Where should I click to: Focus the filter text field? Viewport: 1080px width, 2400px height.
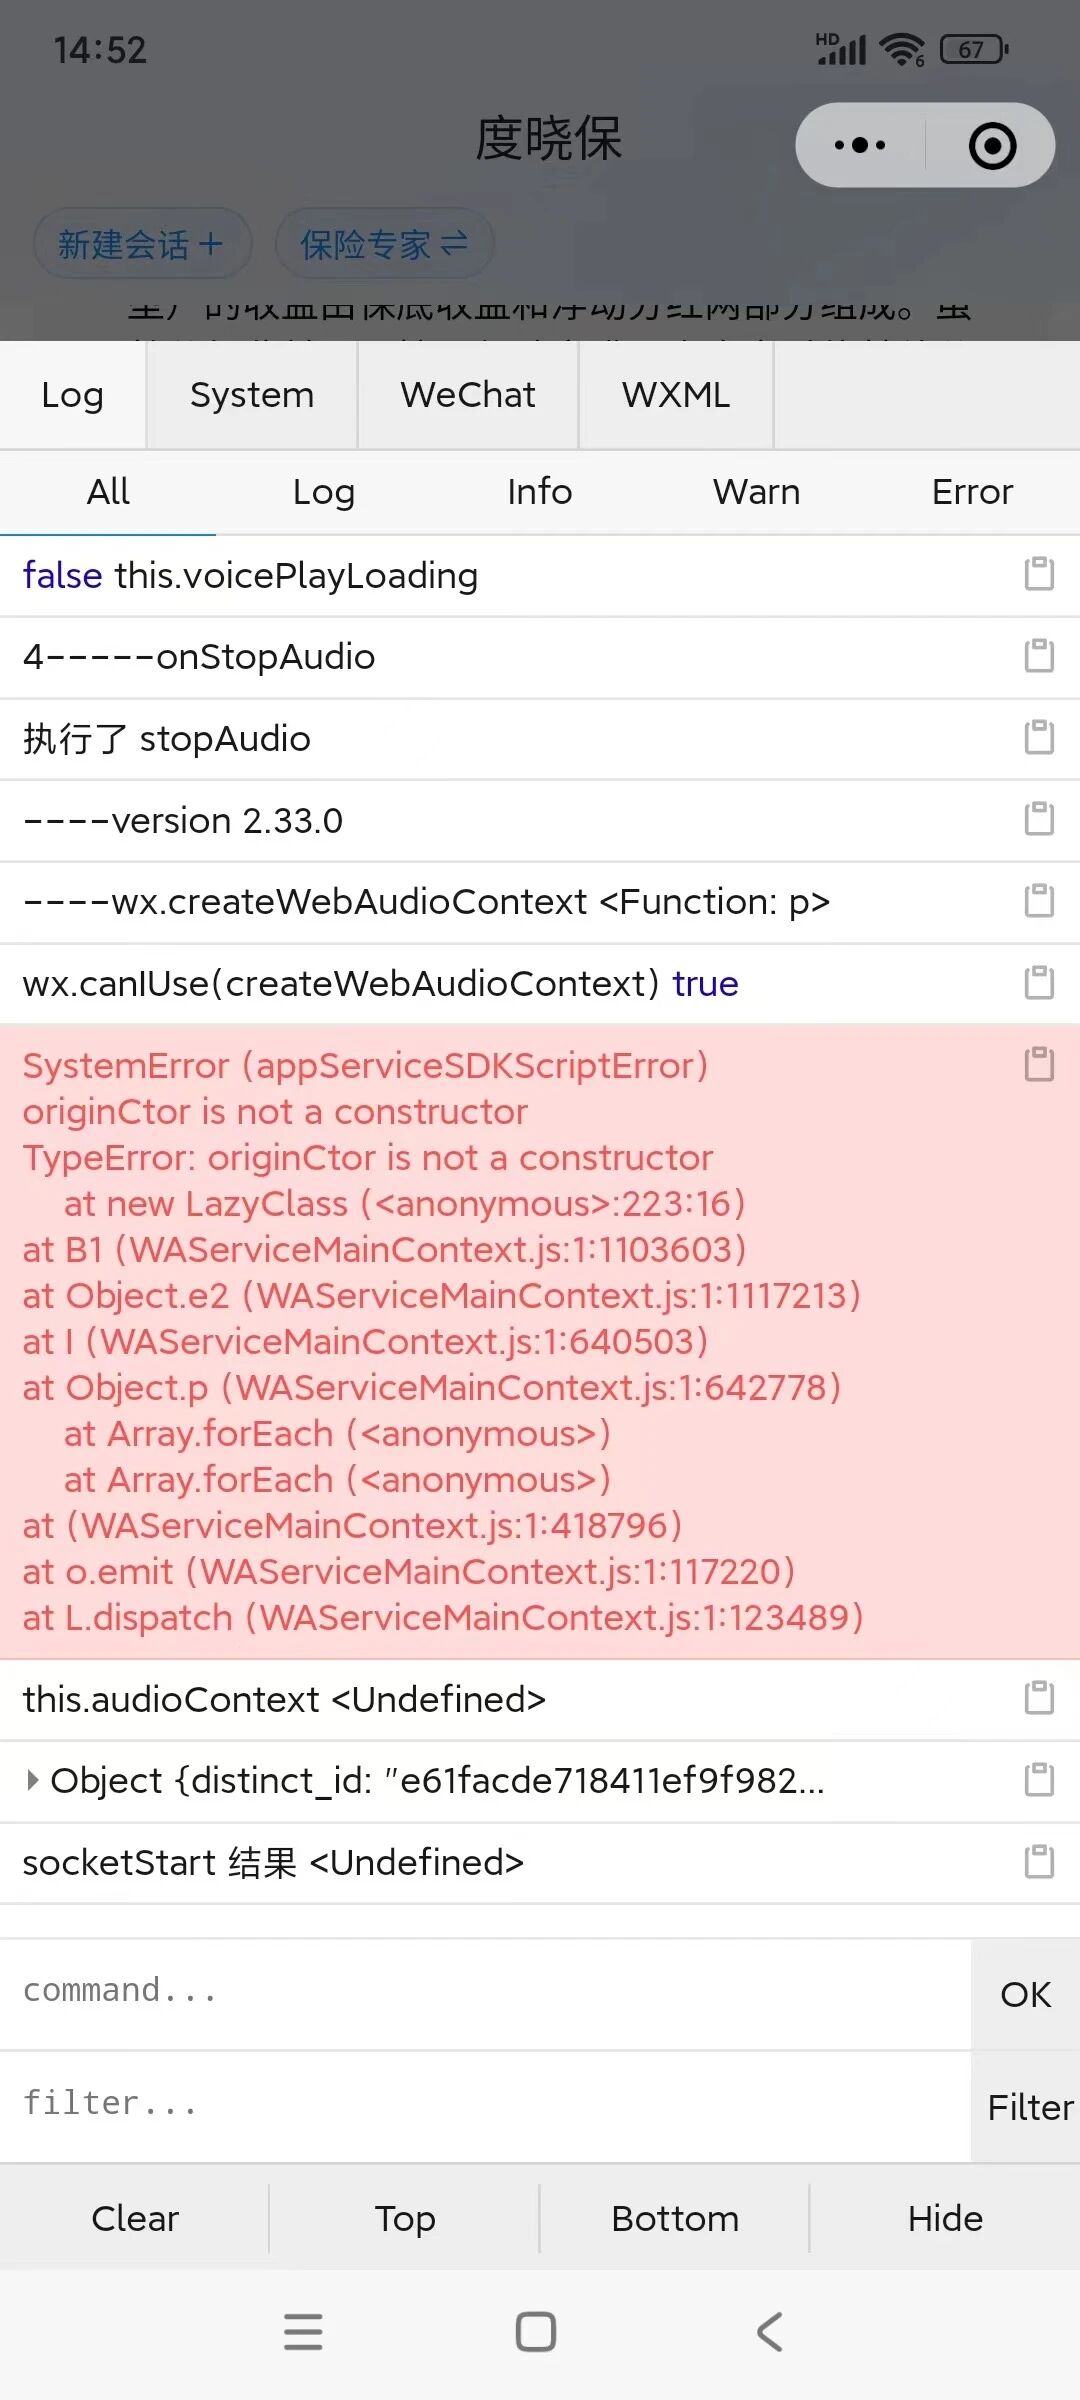tap(485, 2105)
